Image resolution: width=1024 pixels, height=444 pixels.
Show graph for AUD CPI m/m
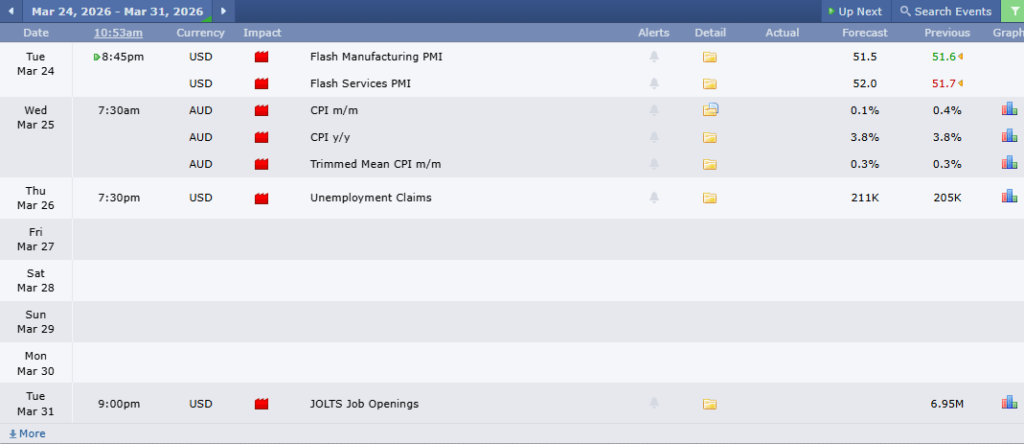tap(1009, 110)
